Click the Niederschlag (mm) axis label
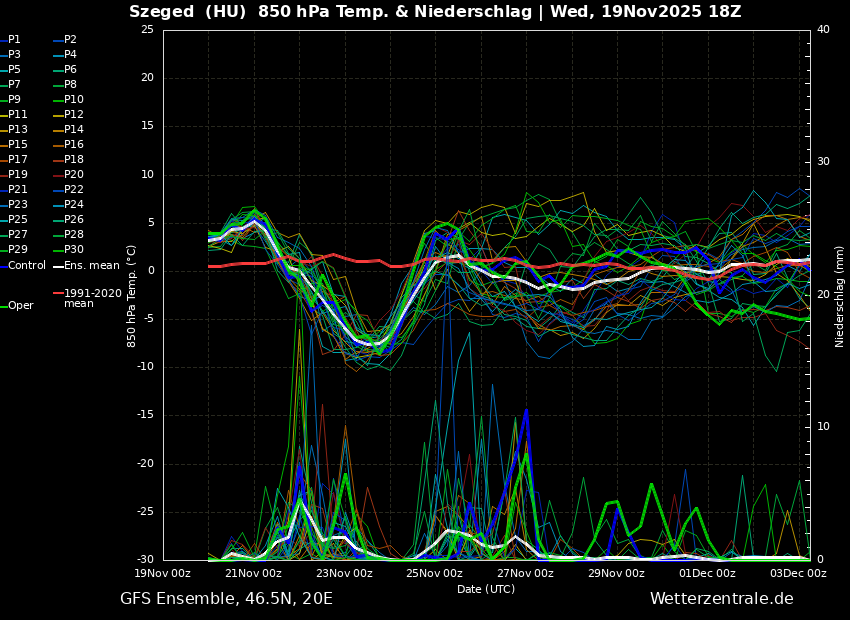Screen dimensions: 850x620 840,296
